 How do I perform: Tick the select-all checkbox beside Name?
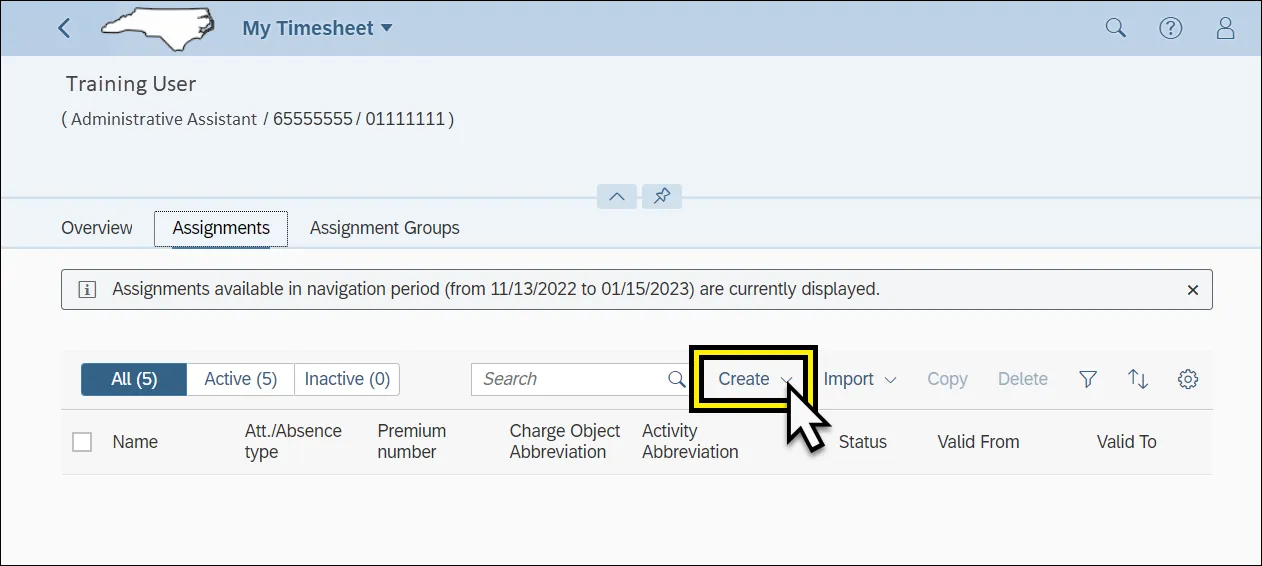click(x=82, y=442)
